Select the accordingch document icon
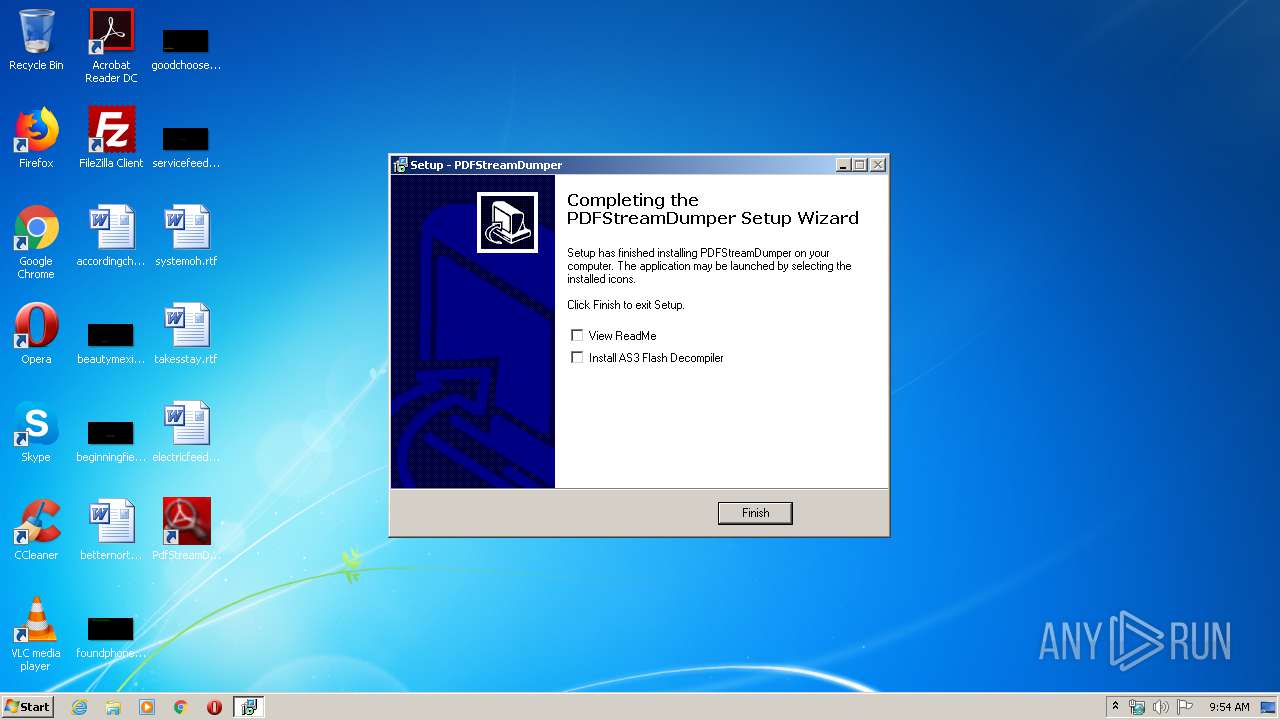The height and width of the screenshot is (720, 1280). pyautogui.click(x=111, y=237)
